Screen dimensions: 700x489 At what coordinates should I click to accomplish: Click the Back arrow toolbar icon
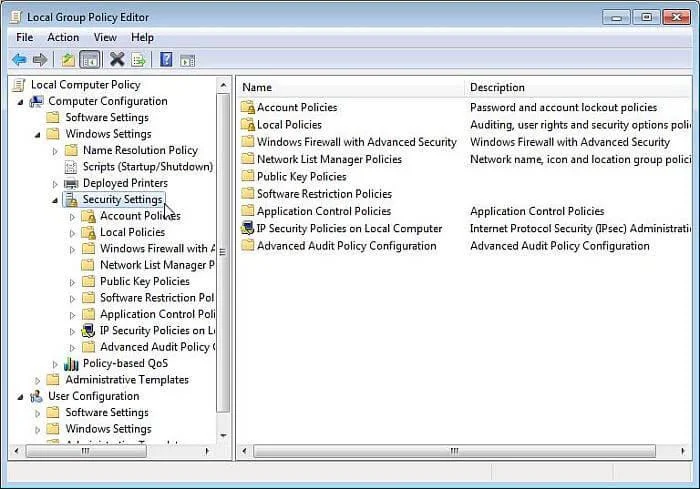point(19,59)
